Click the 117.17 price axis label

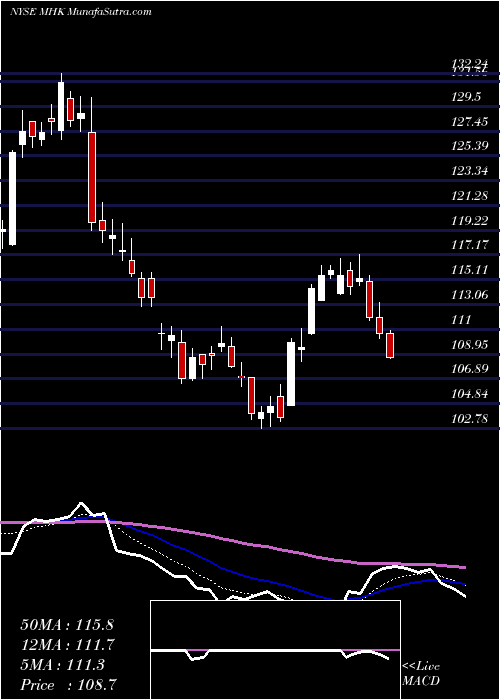[468, 245]
